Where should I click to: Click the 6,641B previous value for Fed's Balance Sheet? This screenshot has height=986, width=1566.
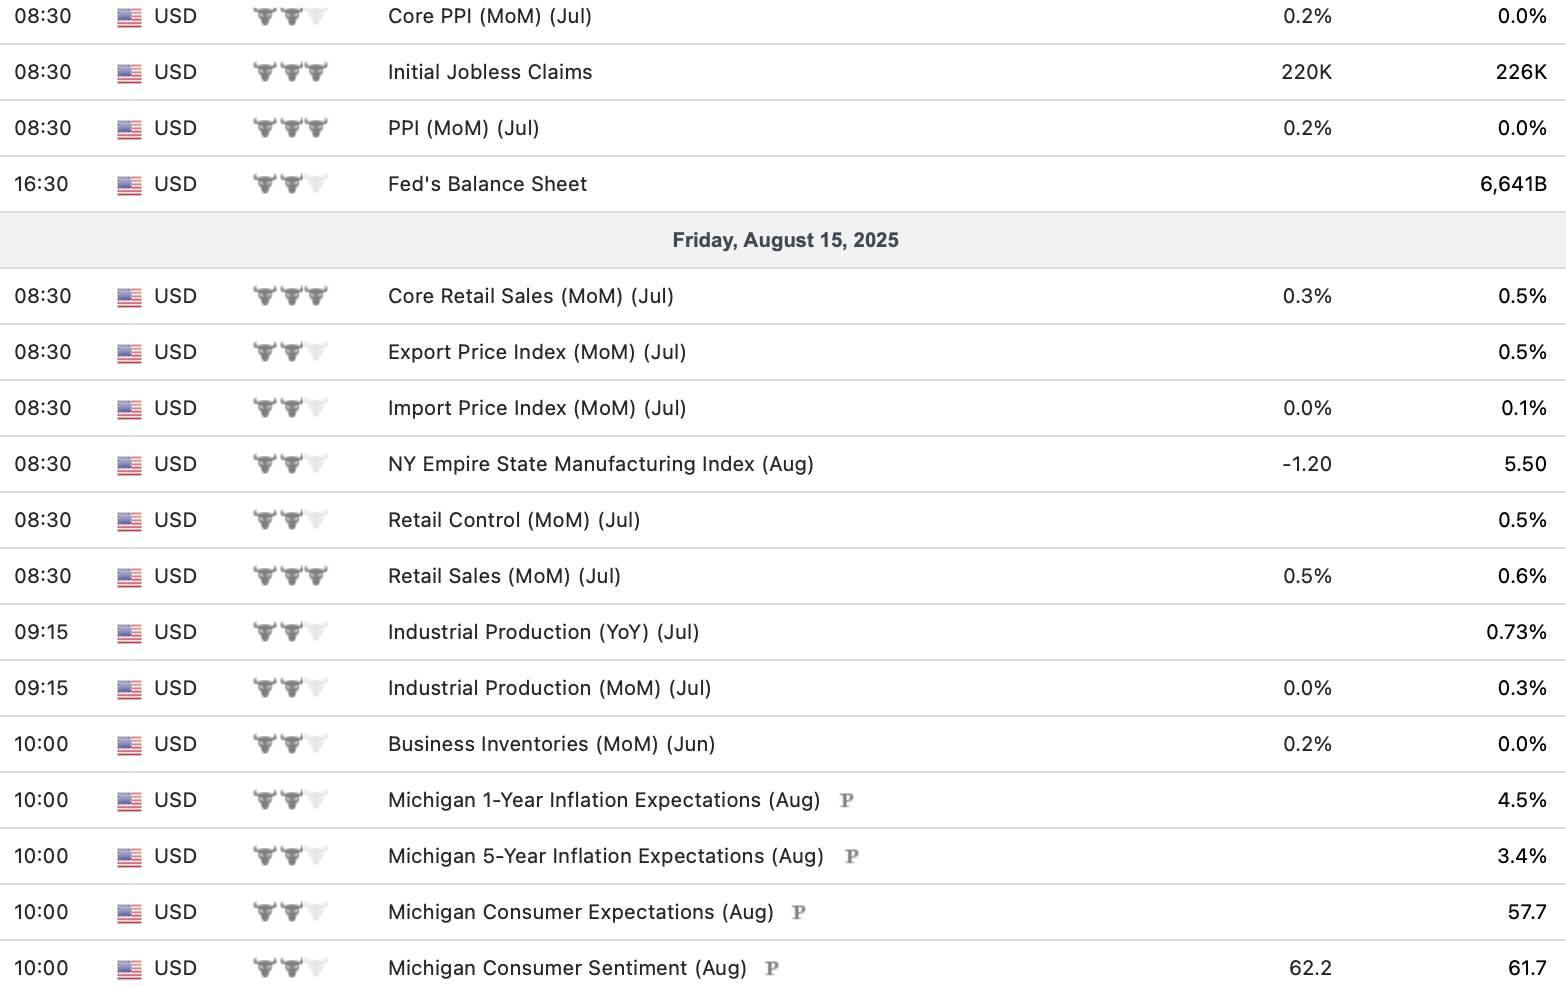(x=1512, y=184)
